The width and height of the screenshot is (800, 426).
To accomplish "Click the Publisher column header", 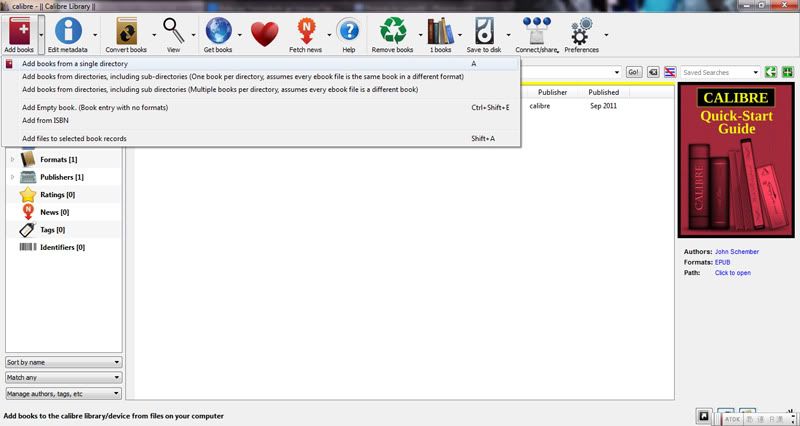I will pos(553,92).
